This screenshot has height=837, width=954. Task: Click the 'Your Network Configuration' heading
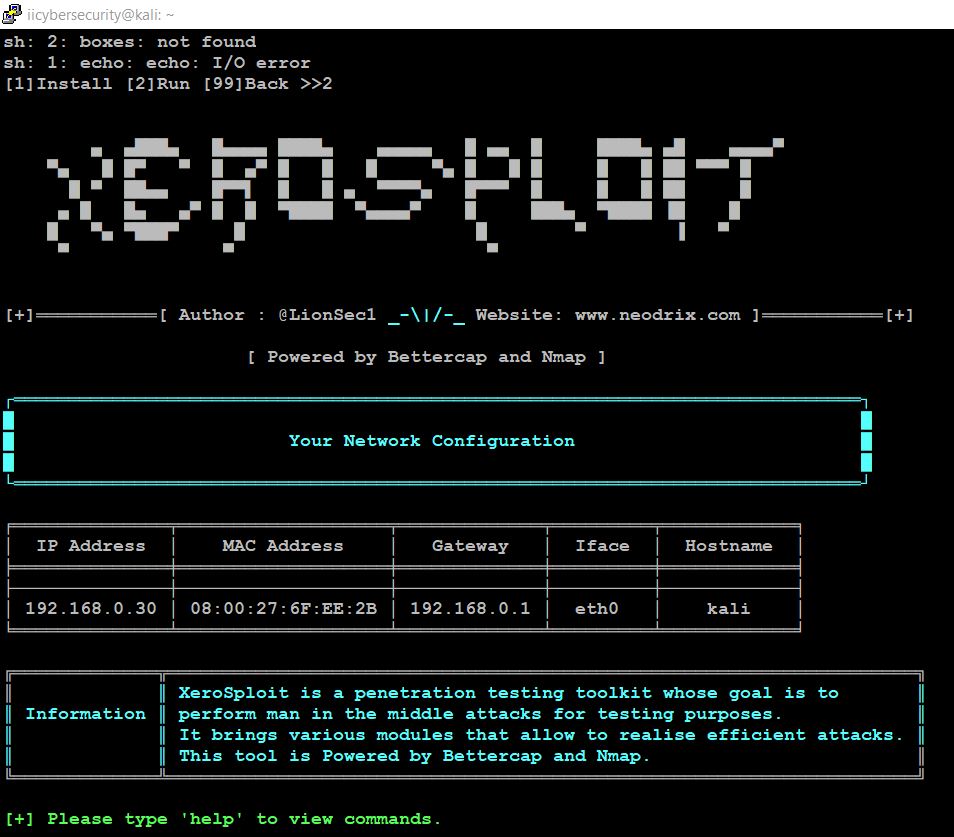click(x=431, y=441)
